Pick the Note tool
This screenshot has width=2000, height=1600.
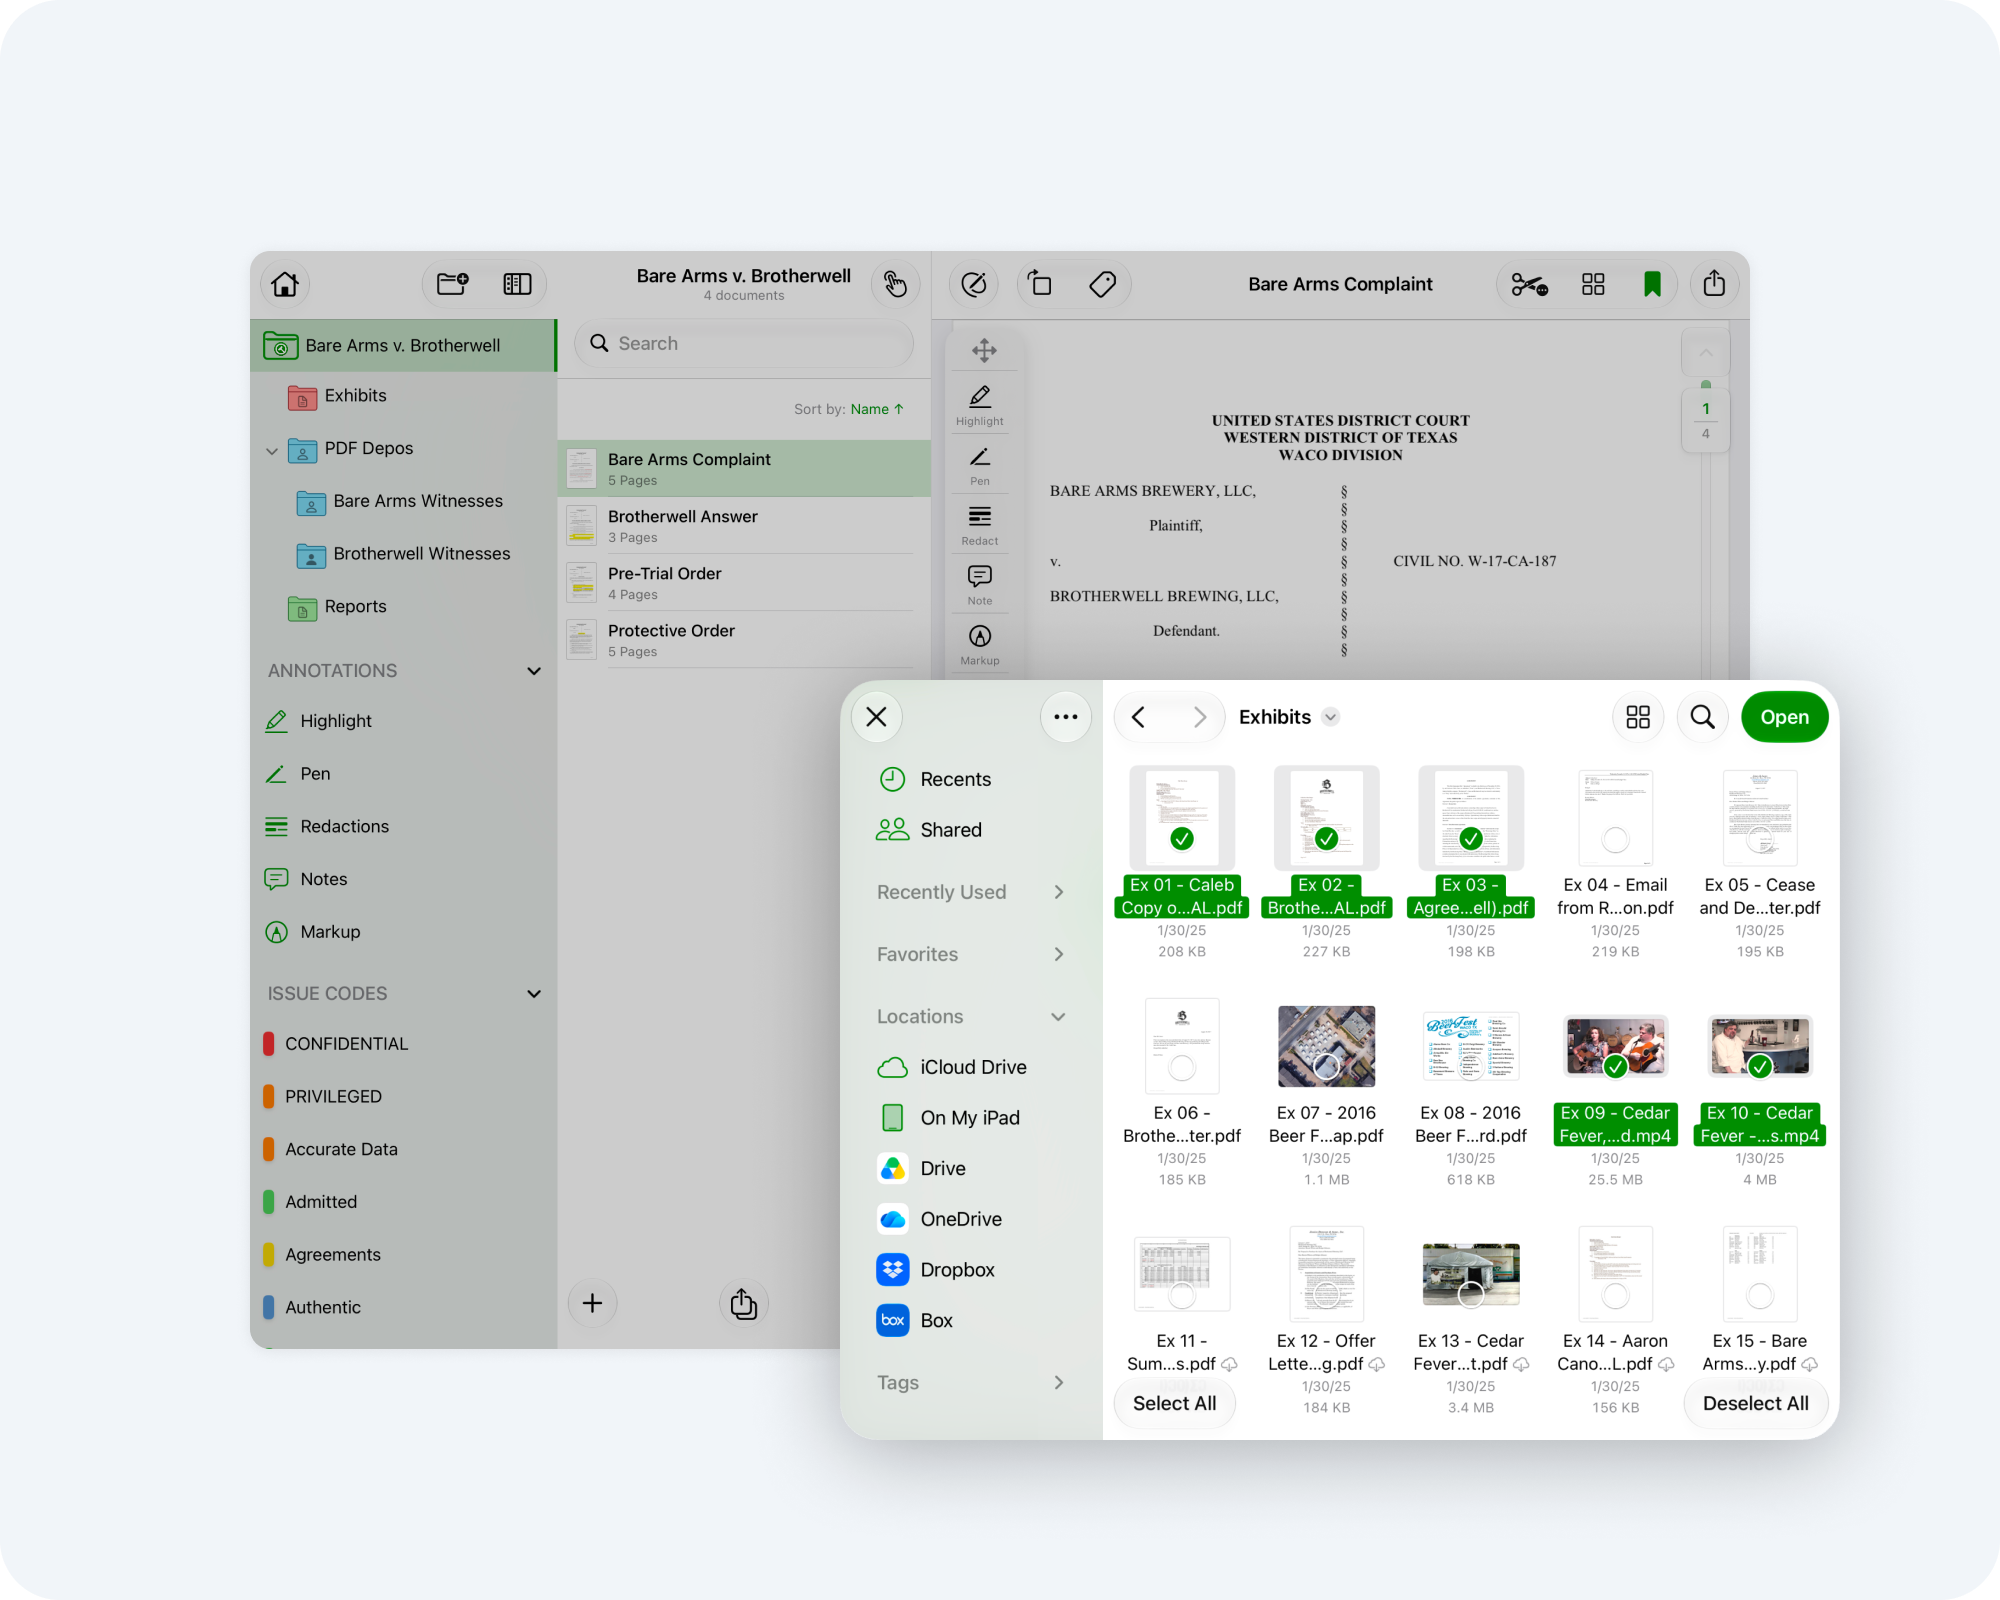pos(980,587)
